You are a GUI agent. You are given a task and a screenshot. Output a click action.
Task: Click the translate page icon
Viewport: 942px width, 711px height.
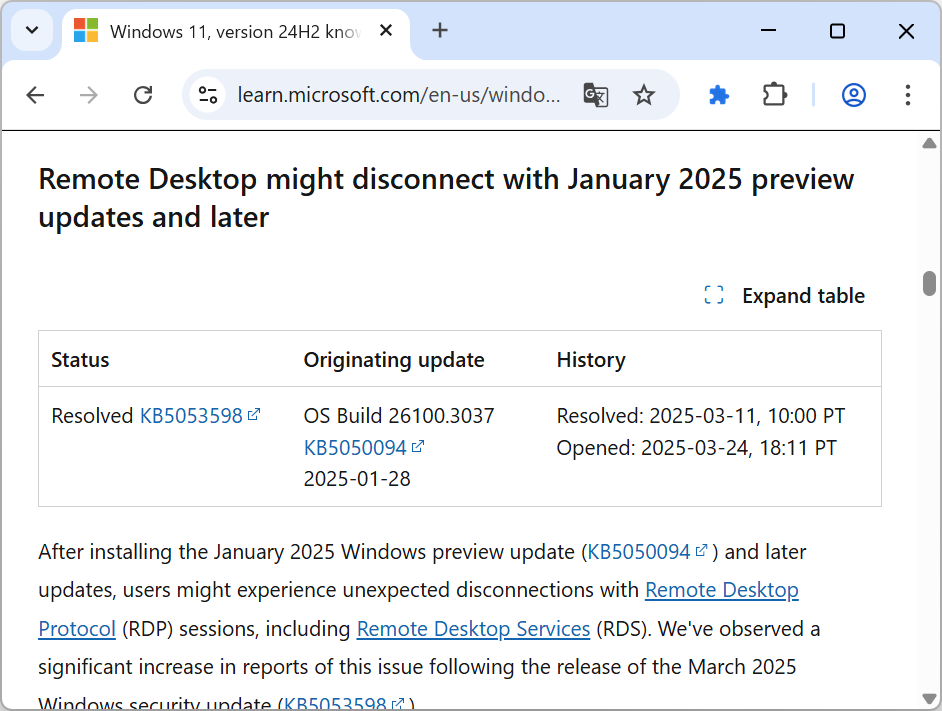[596, 95]
